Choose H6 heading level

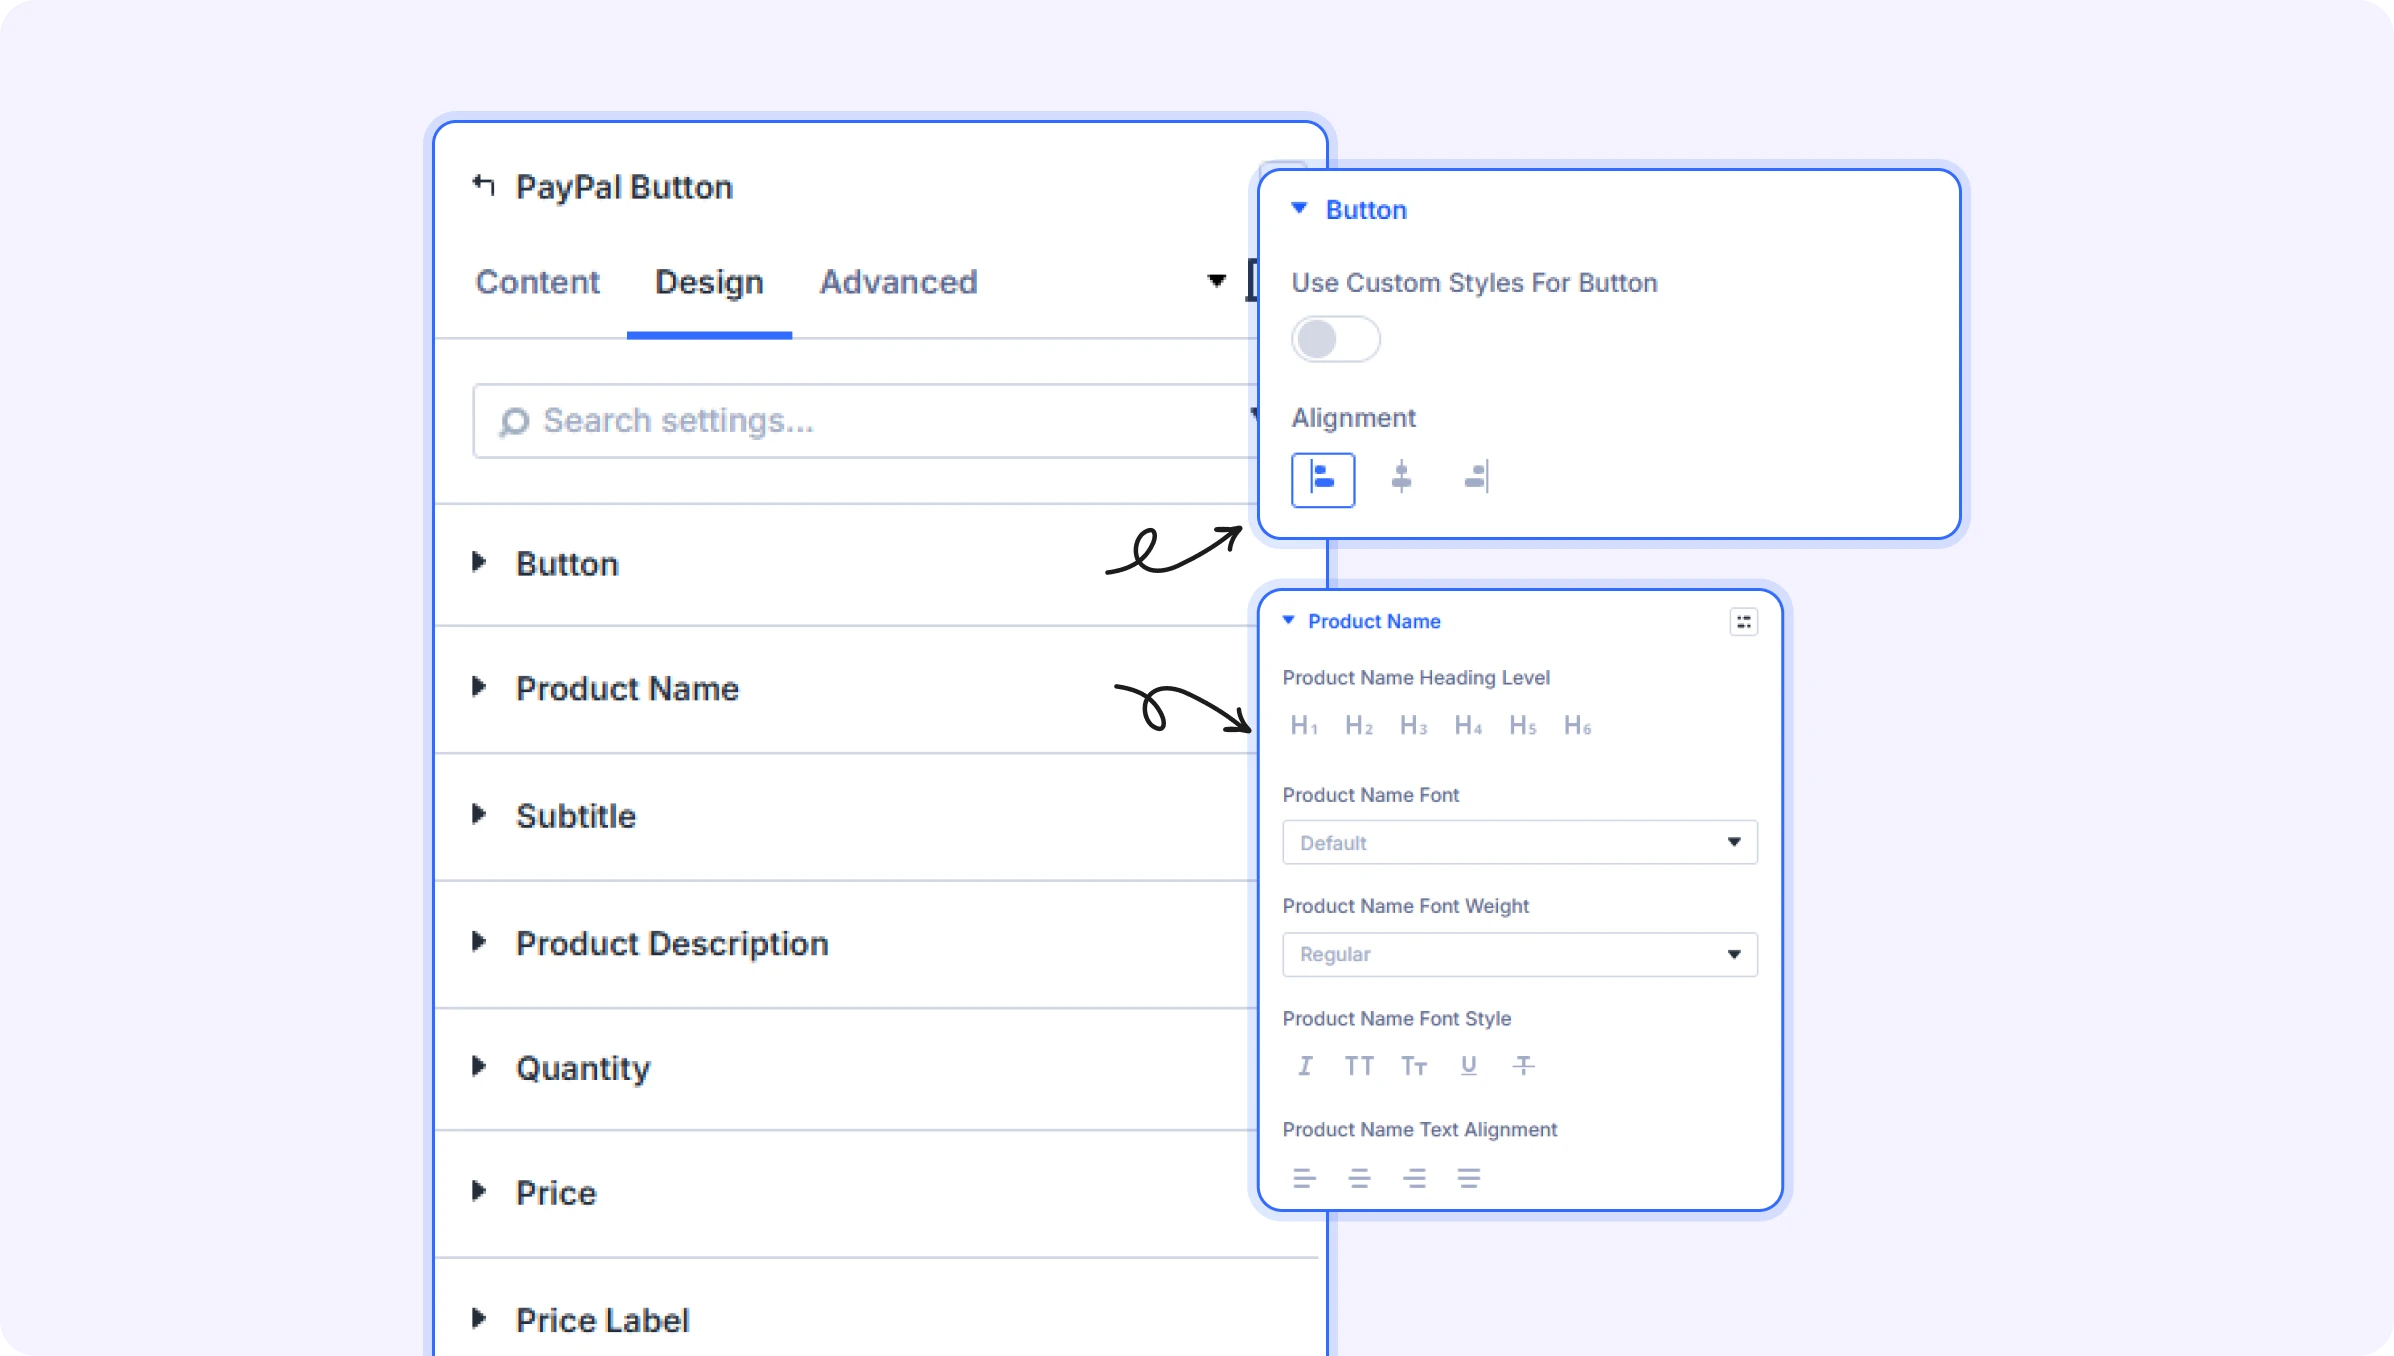[1578, 726]
